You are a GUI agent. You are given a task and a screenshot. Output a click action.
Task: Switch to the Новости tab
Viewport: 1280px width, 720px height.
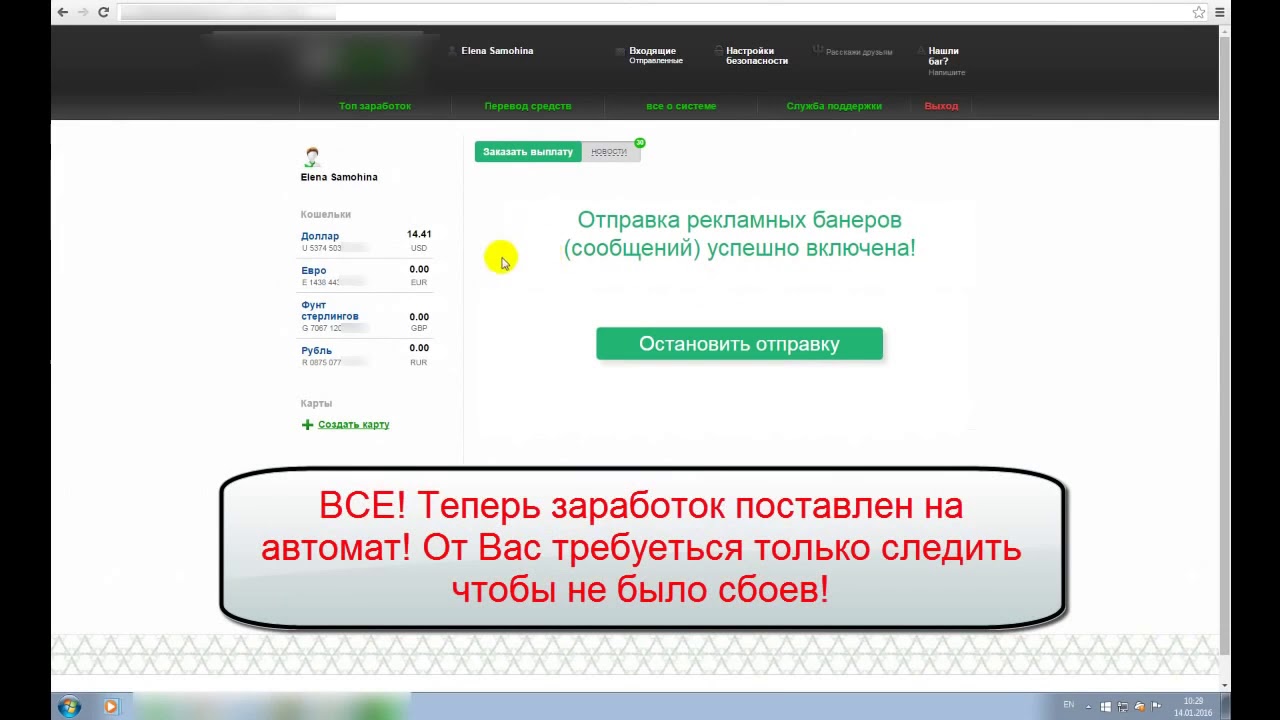click(x=609, y=152)
